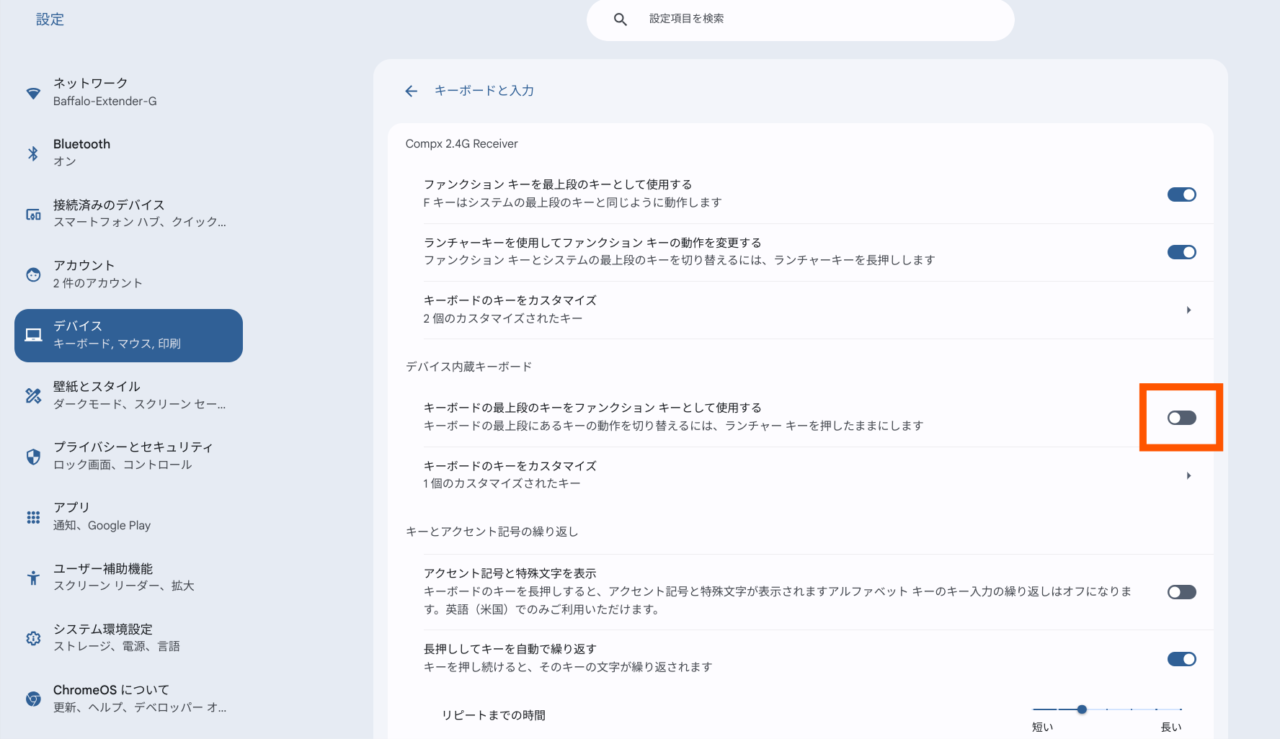The image size is (1280, 739).
Task: Click the account face icon
Action: pyautogui.click(x=33, y=274)
